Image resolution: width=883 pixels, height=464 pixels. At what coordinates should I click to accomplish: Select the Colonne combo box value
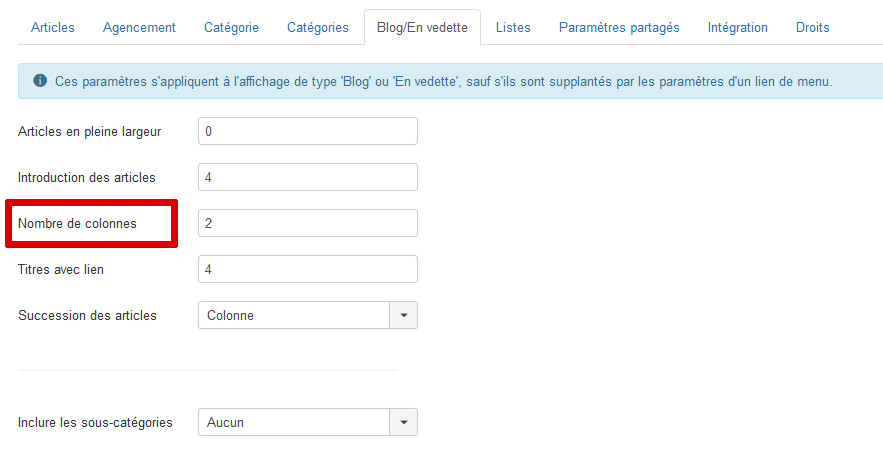coord(294,315)
